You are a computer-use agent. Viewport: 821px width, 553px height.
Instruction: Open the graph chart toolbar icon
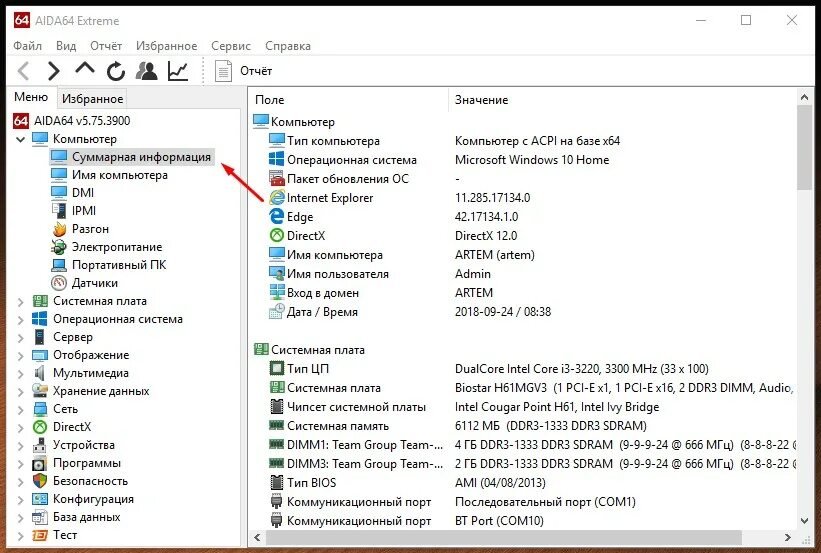(x=177, y=71)
